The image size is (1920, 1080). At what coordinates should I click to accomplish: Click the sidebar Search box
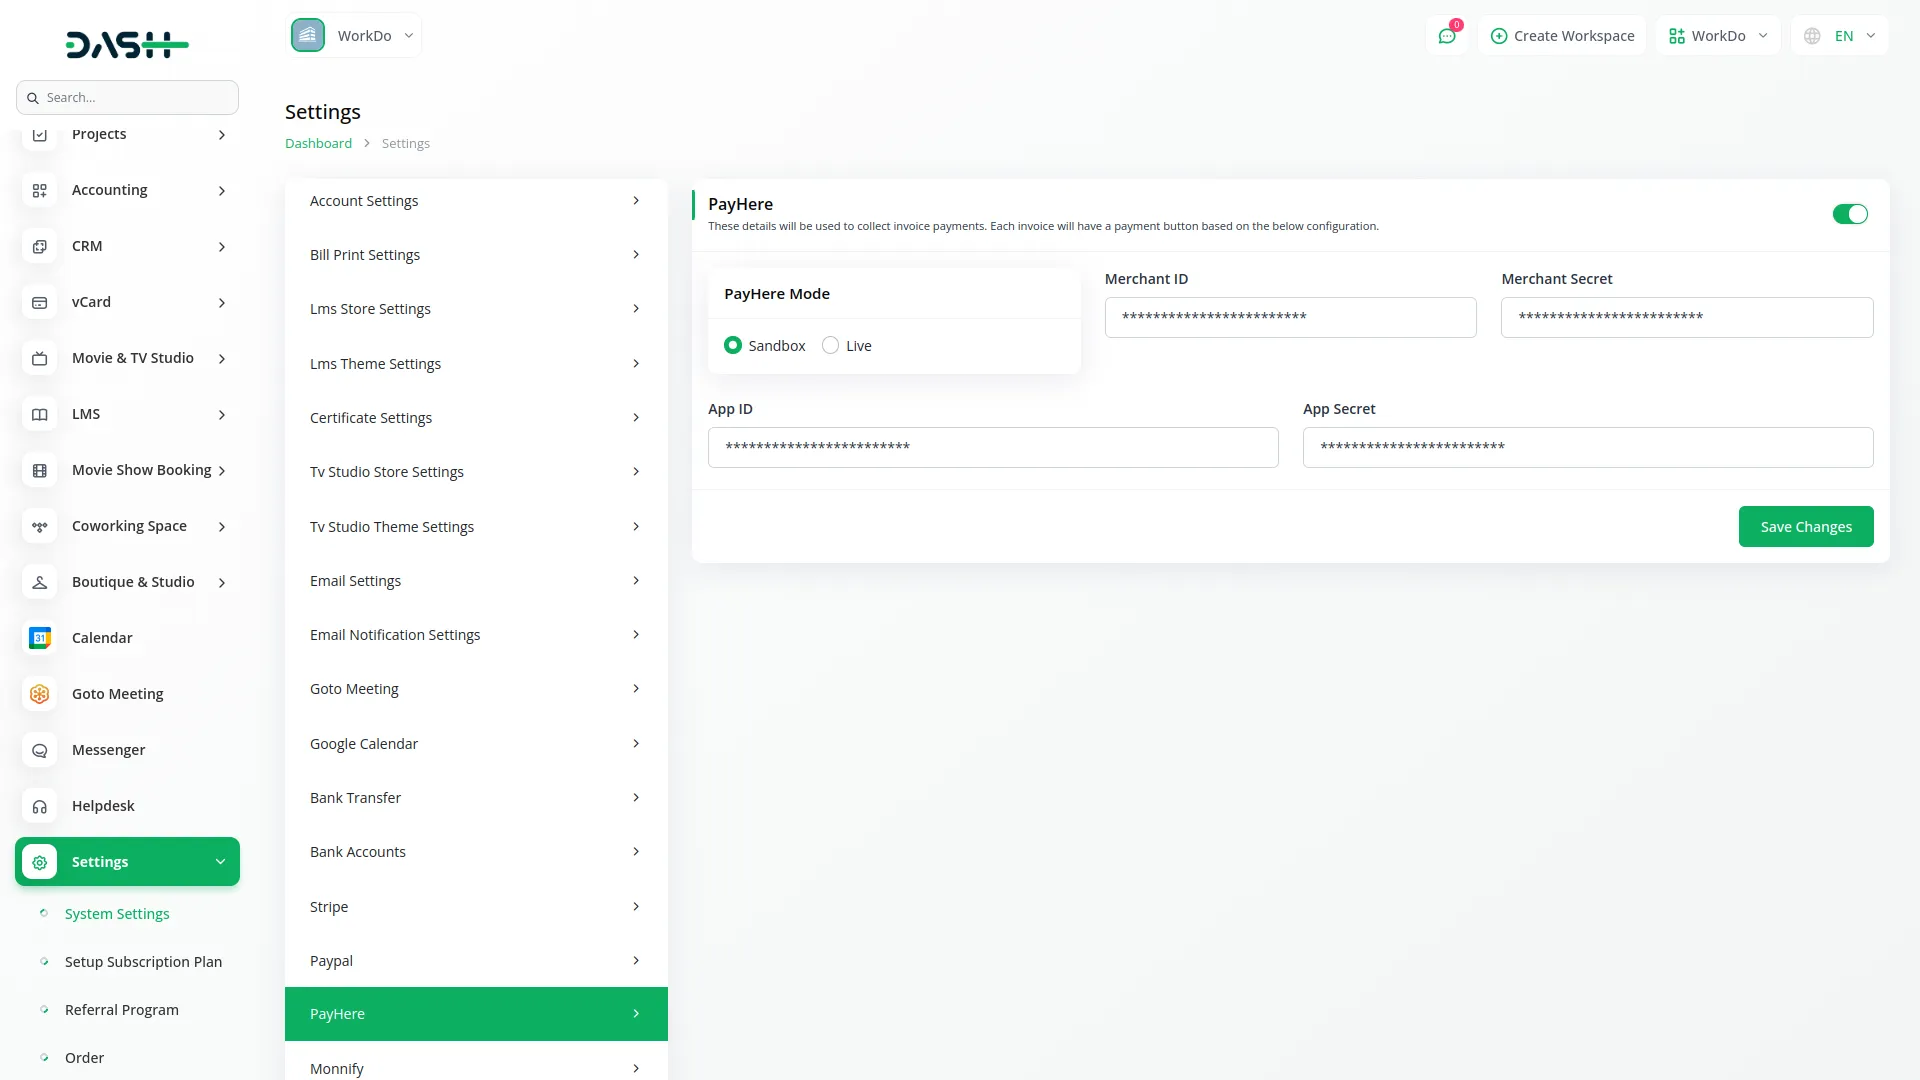pos(128,98)
